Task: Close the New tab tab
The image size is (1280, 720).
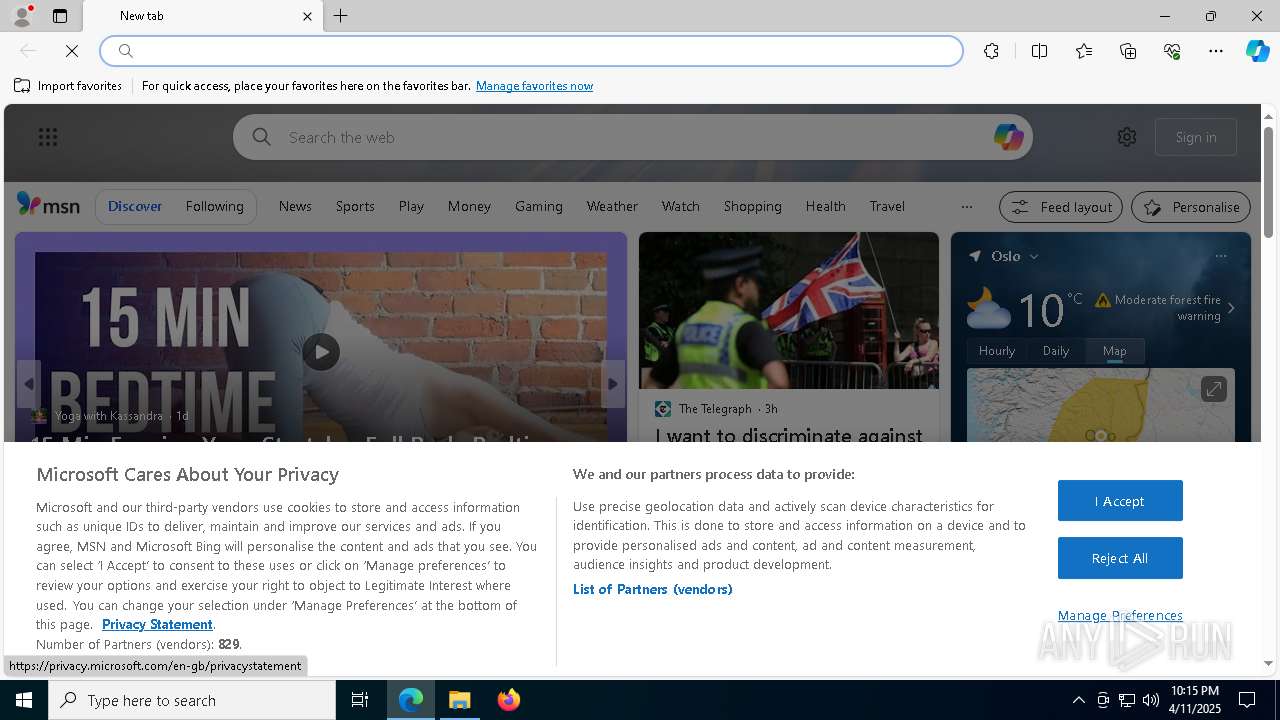Action: [307, 16]
